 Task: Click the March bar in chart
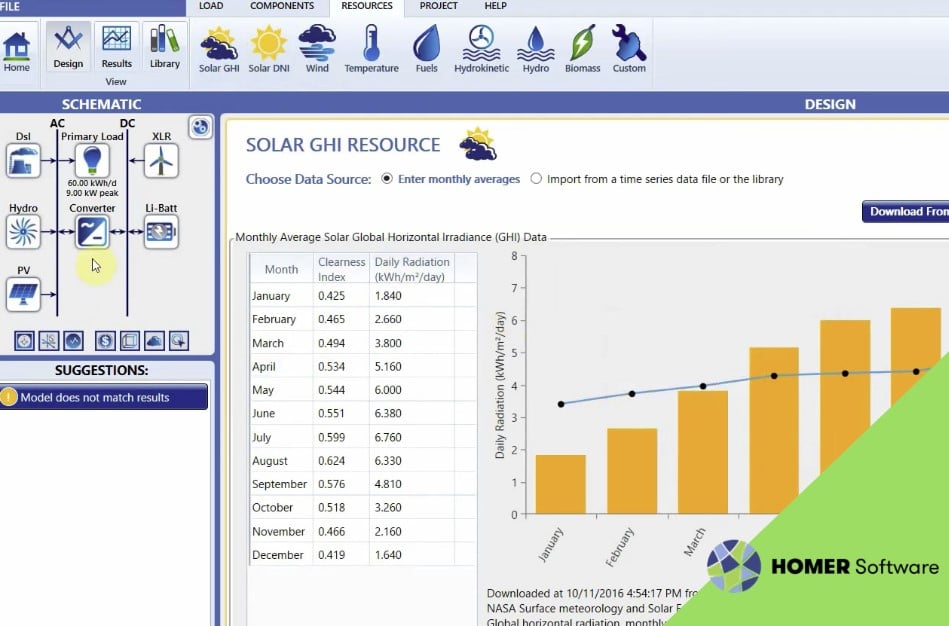click(x=703, y=452)
